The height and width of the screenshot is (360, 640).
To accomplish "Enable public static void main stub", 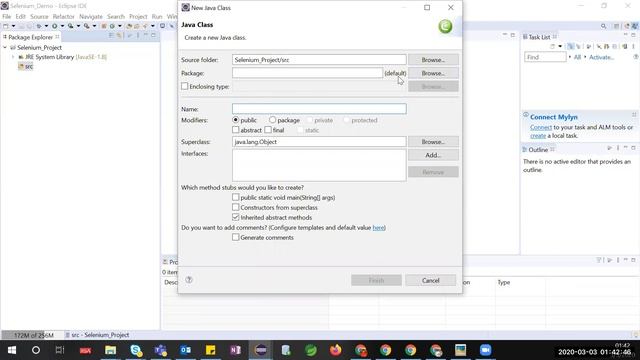I will tap(236, 197).
